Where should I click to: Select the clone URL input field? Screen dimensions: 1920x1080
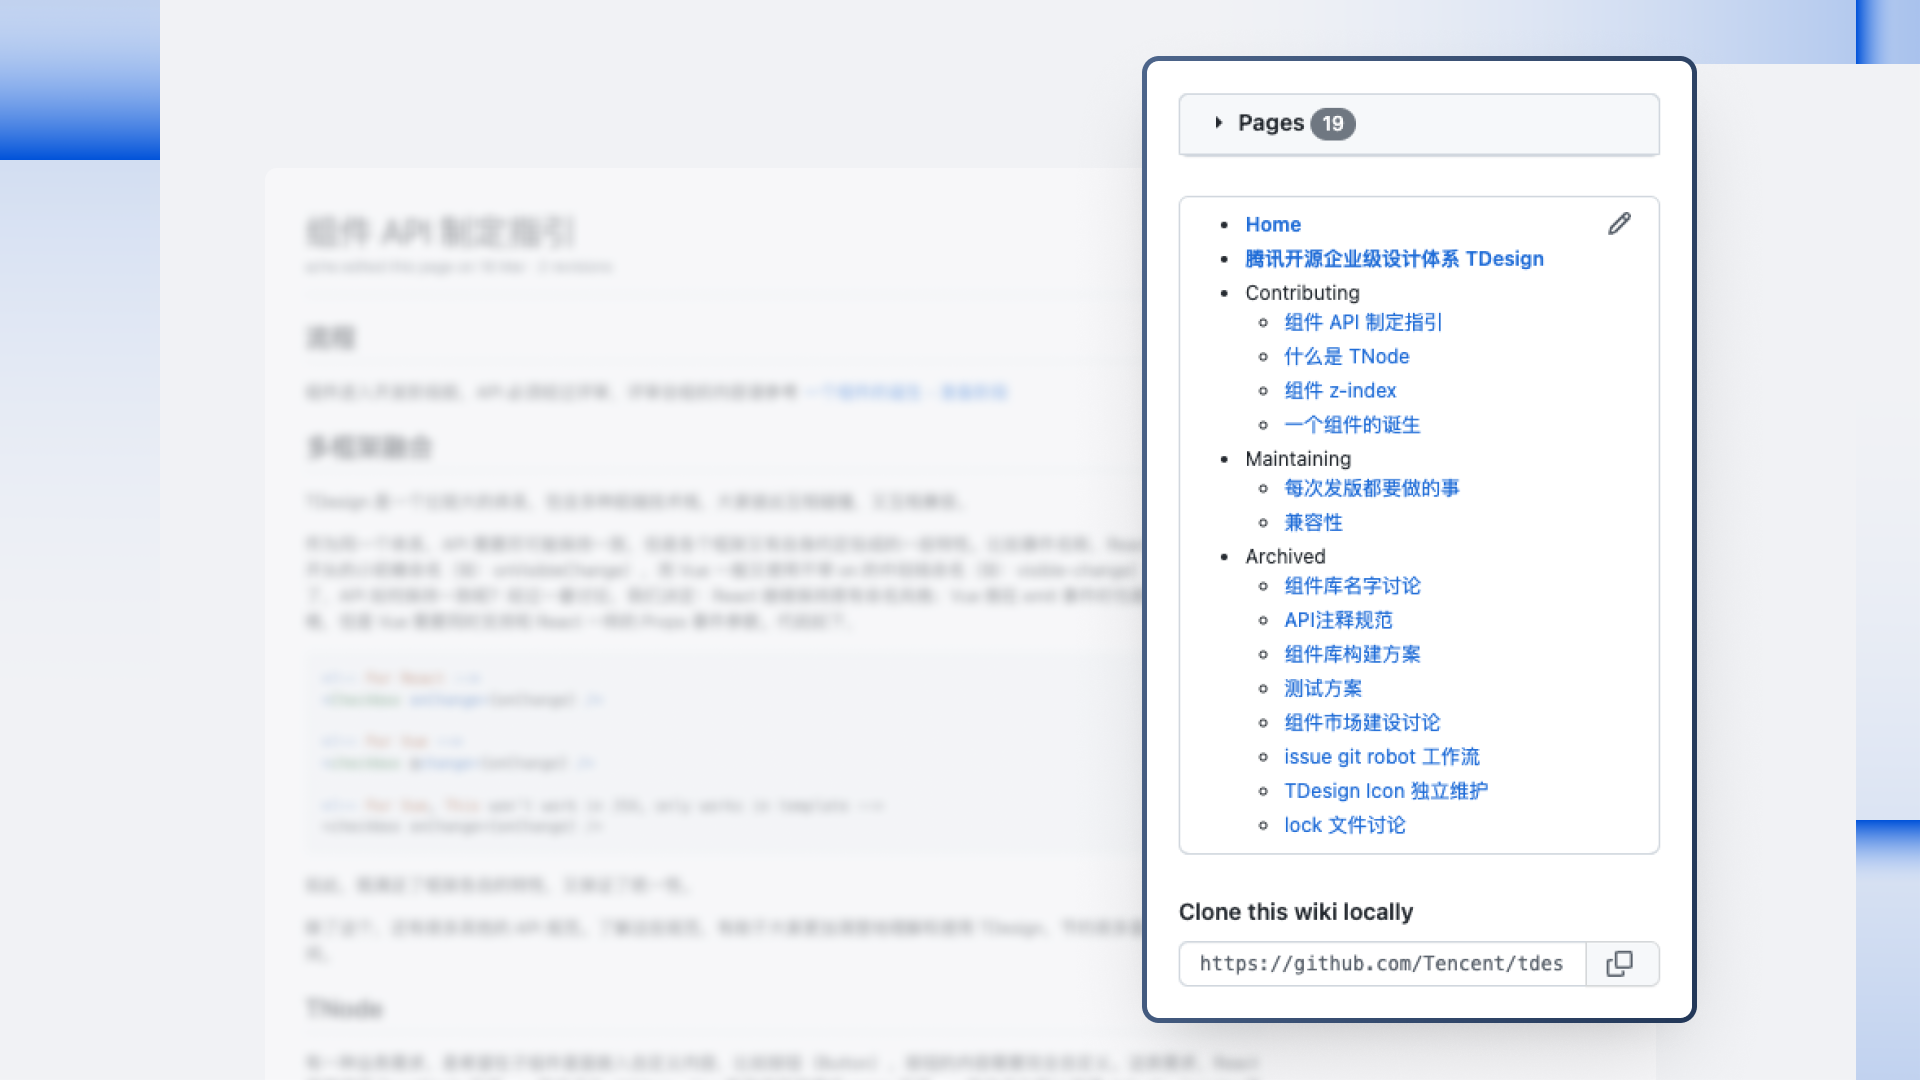coord(1383,964)
